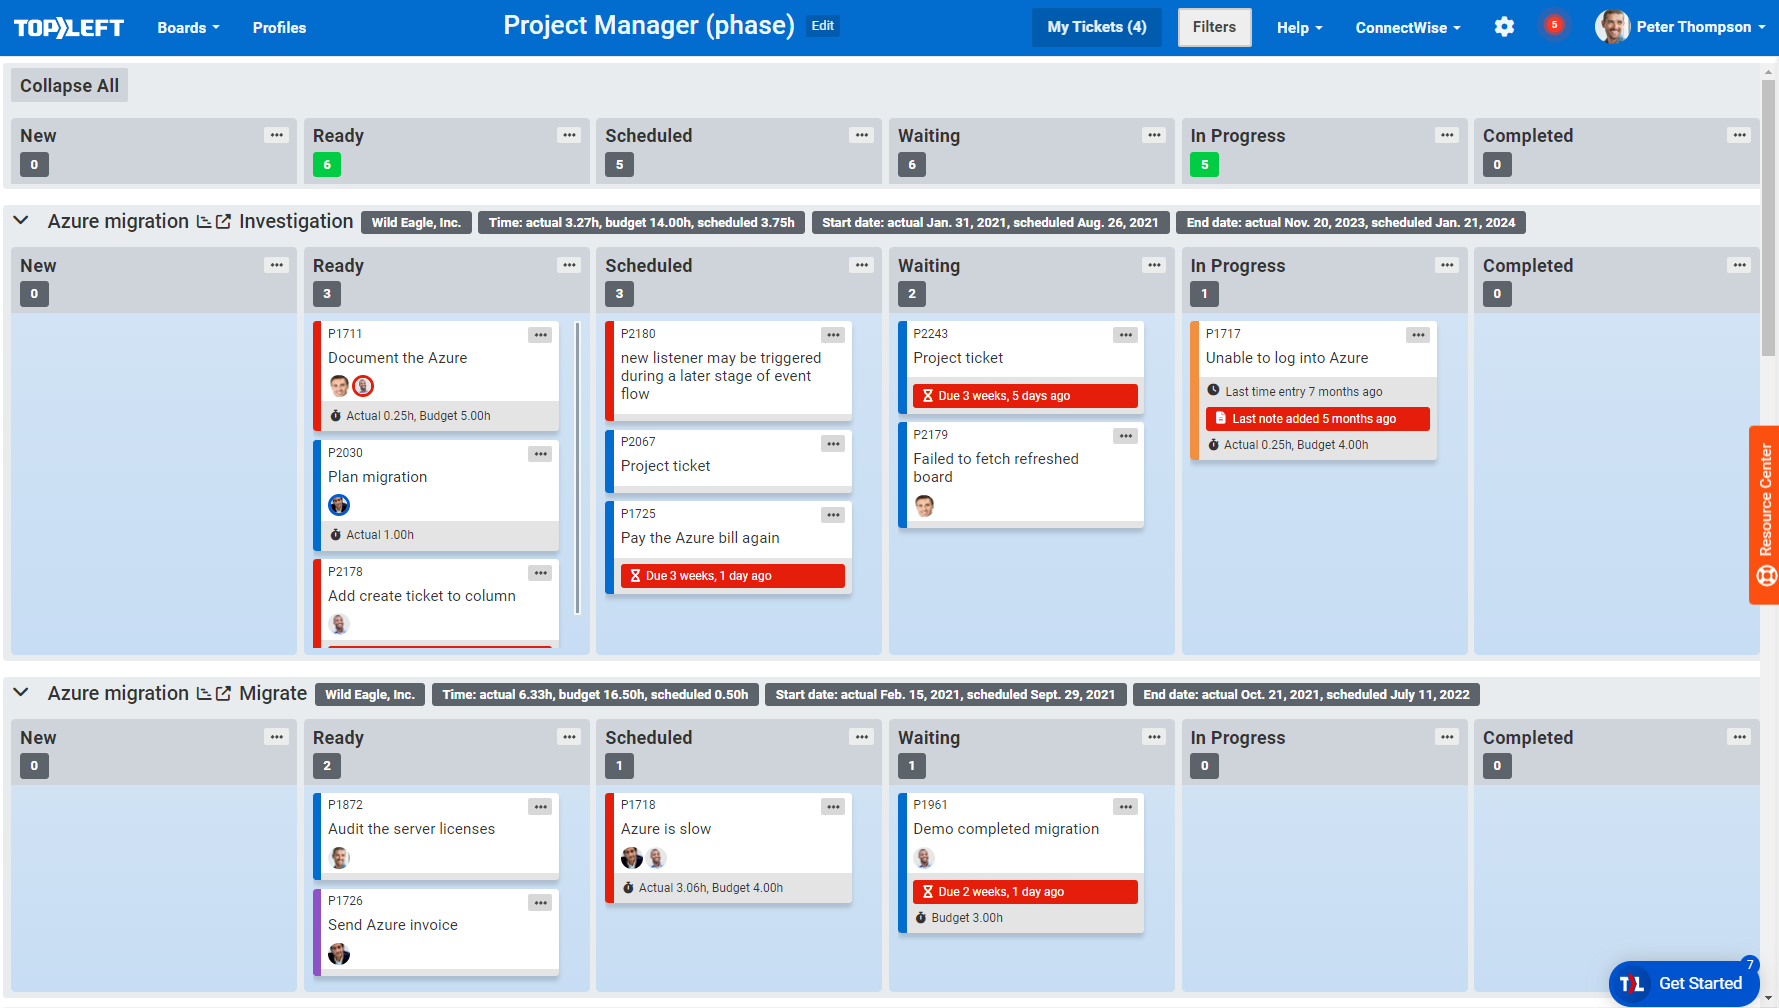Screen dimensions: 1779x1008
Task: Click Collapse All
Action: click(69, 86)
